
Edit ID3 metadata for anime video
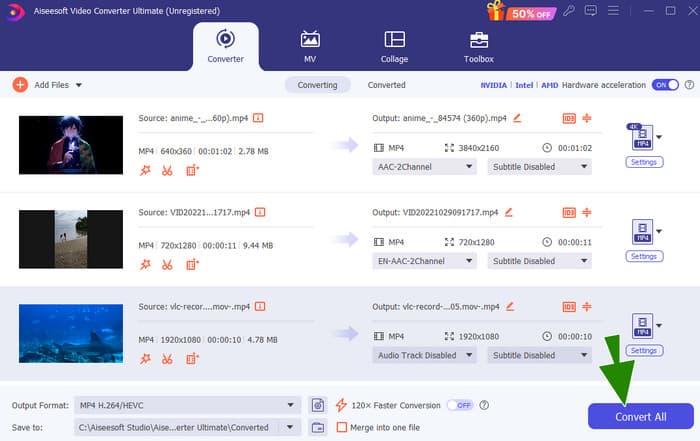[x=569, y=118]
